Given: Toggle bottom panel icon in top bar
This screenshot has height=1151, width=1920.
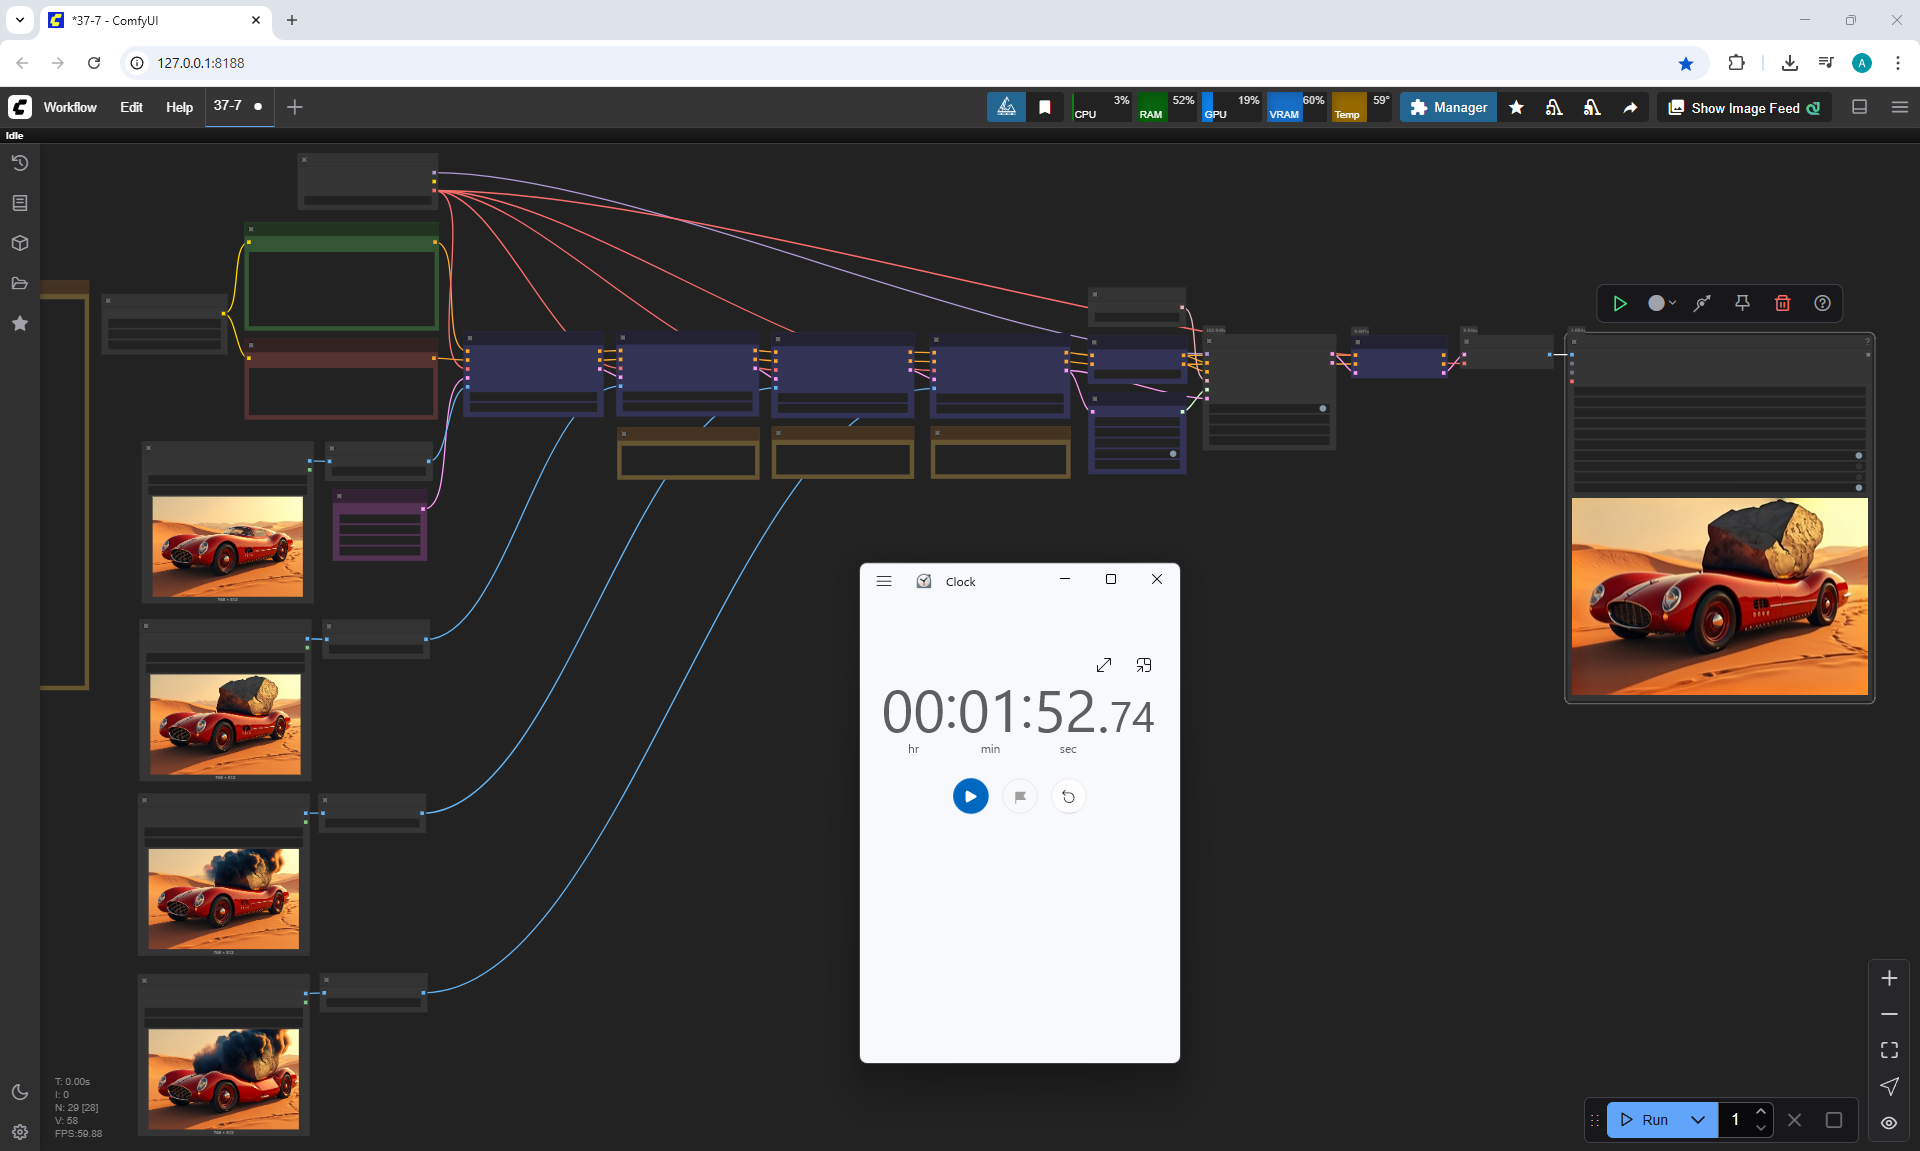Looking at the screenshot, I should [x=1859, y=107].
